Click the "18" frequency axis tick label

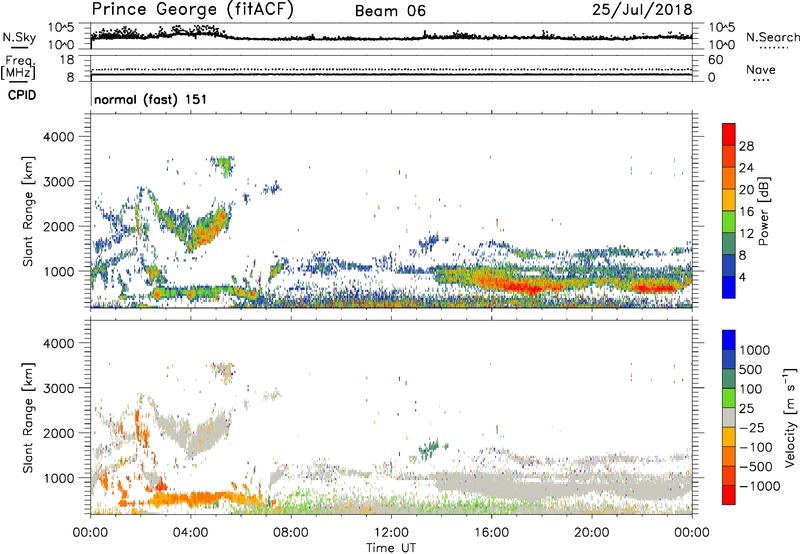click(x=67, y=59)
